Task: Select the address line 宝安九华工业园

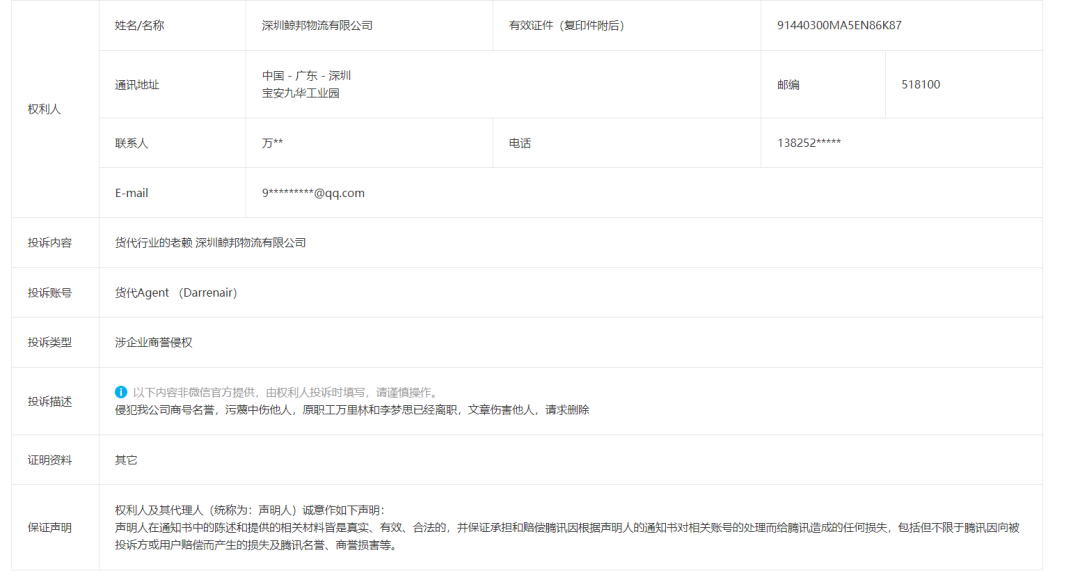Action: click(x=300, y=93)
